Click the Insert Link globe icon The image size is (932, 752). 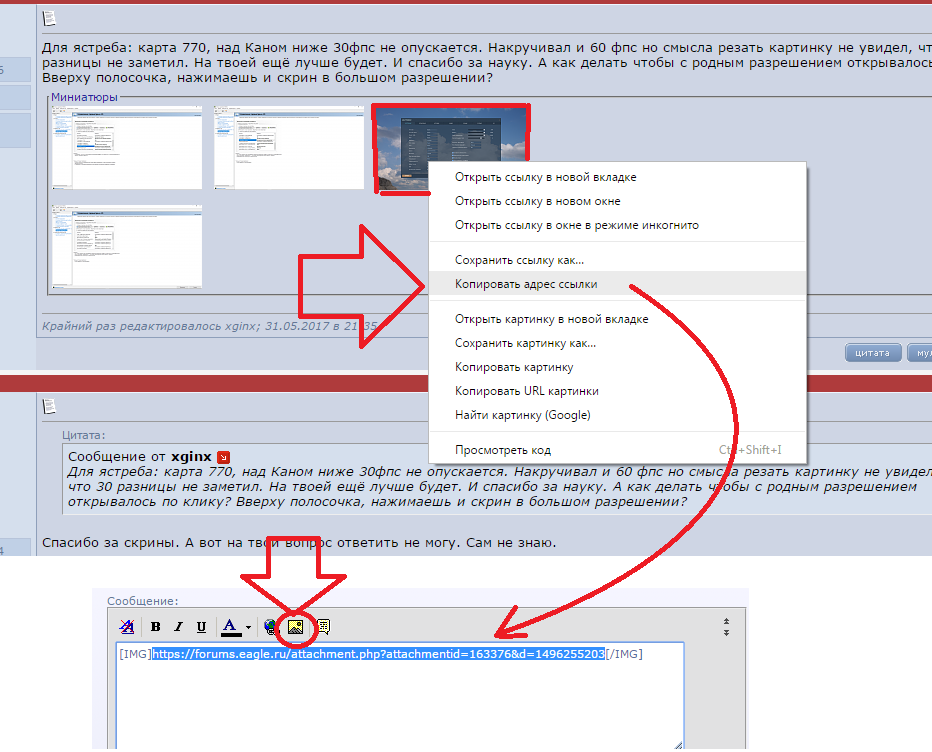271,627
